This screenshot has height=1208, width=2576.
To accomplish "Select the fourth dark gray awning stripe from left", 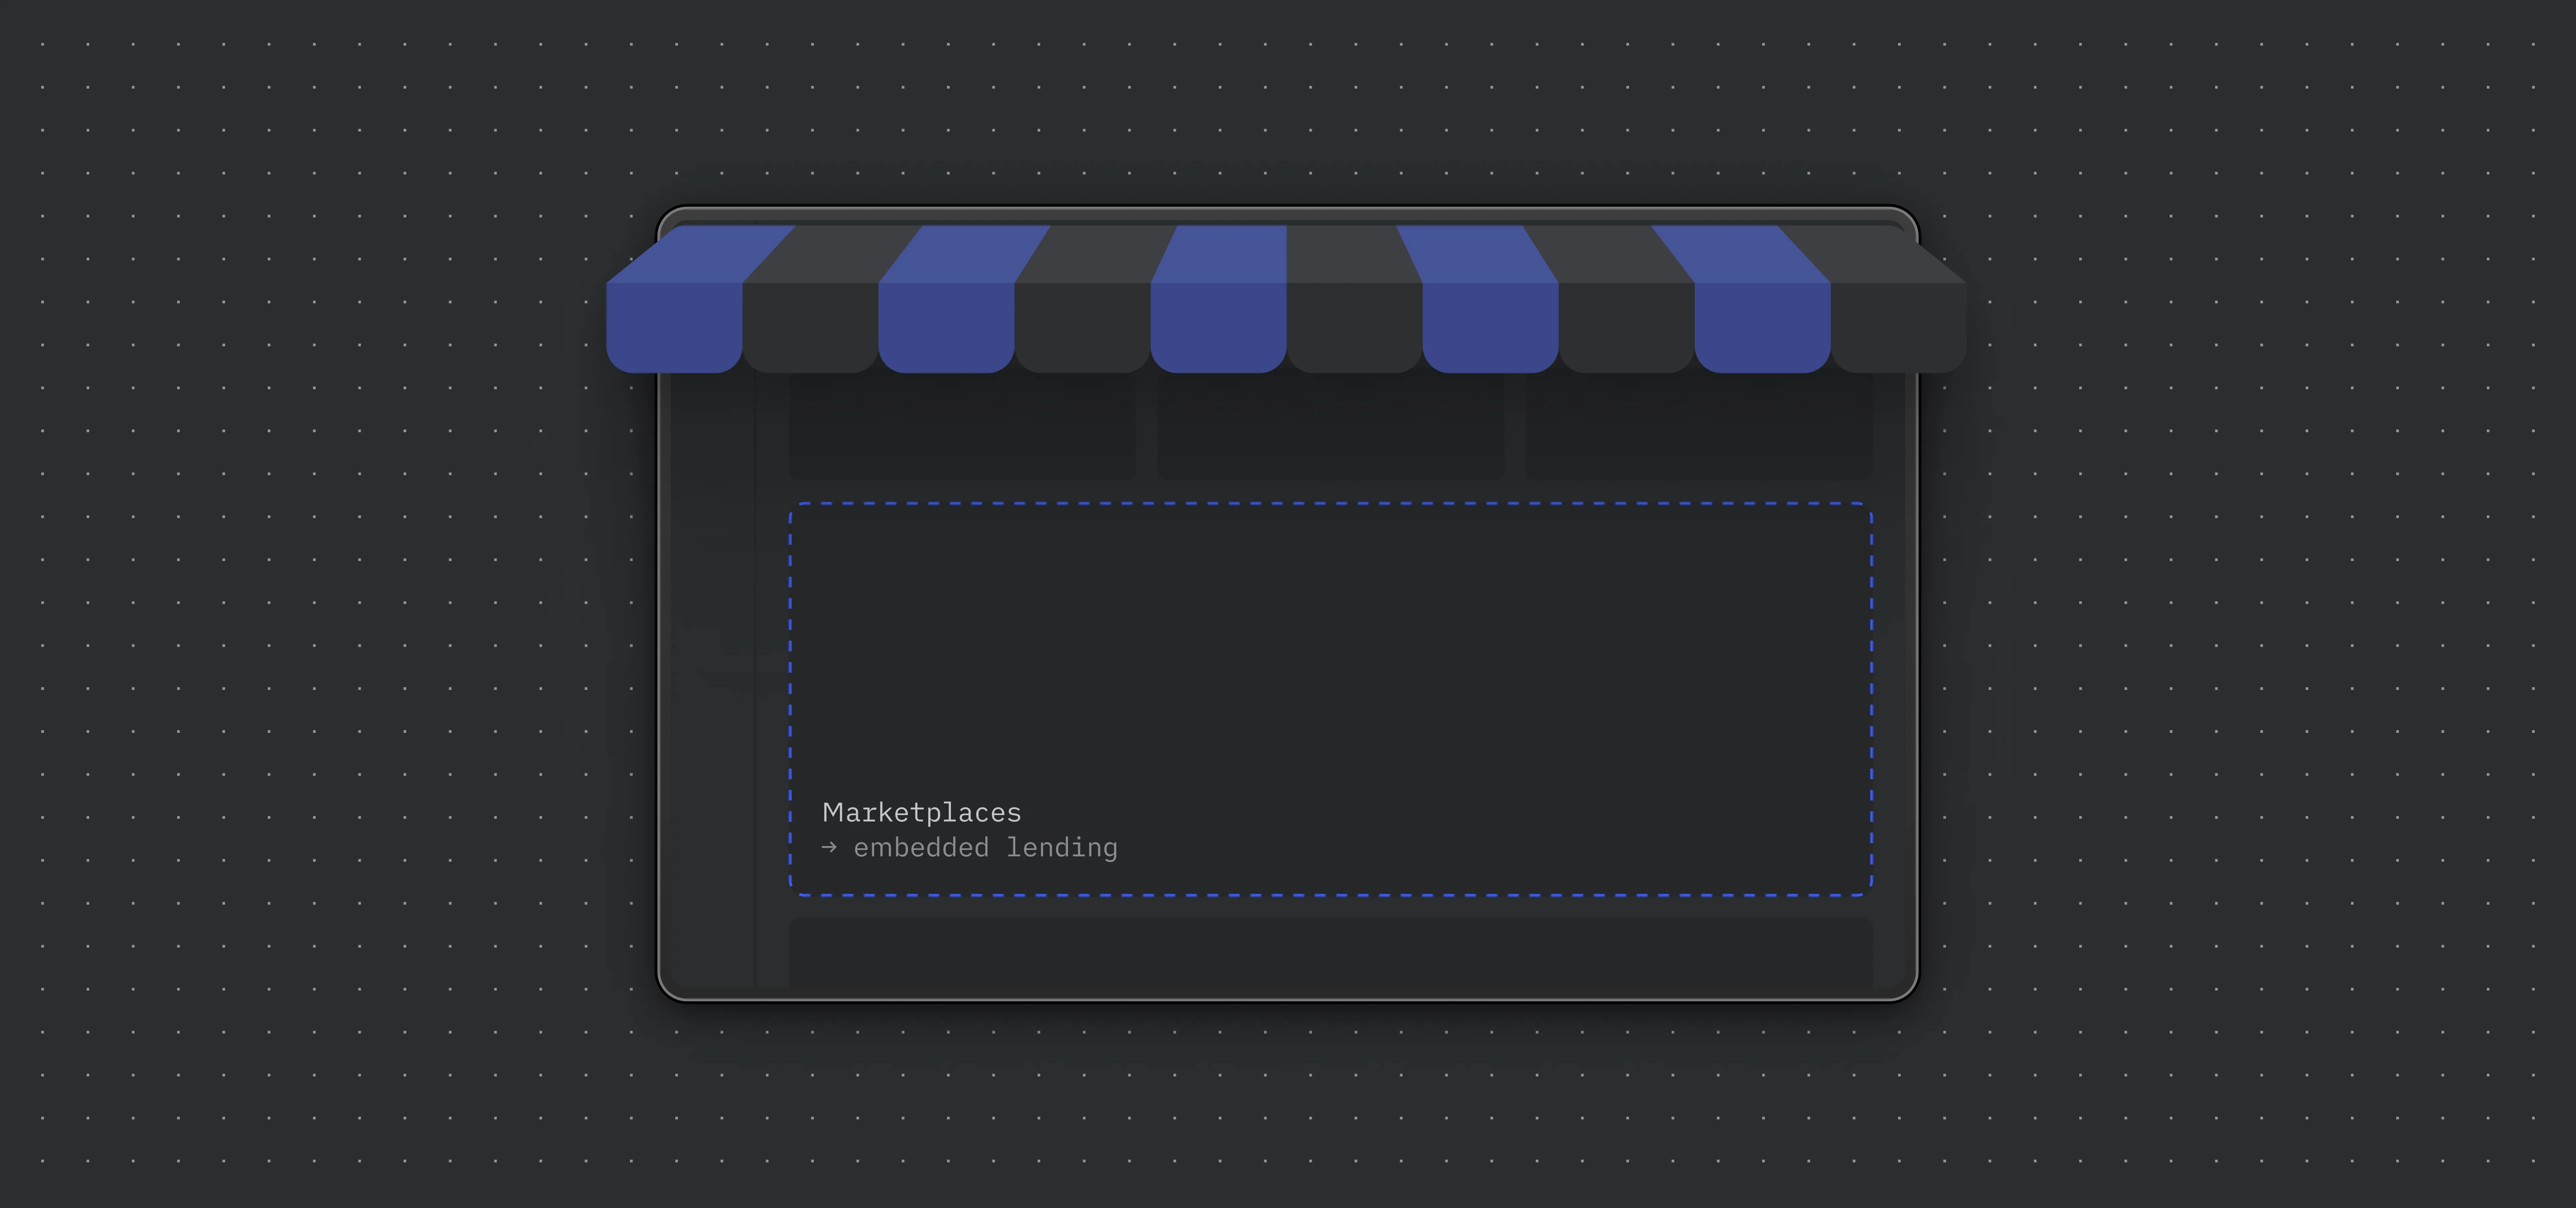I will pos(1626,325).
